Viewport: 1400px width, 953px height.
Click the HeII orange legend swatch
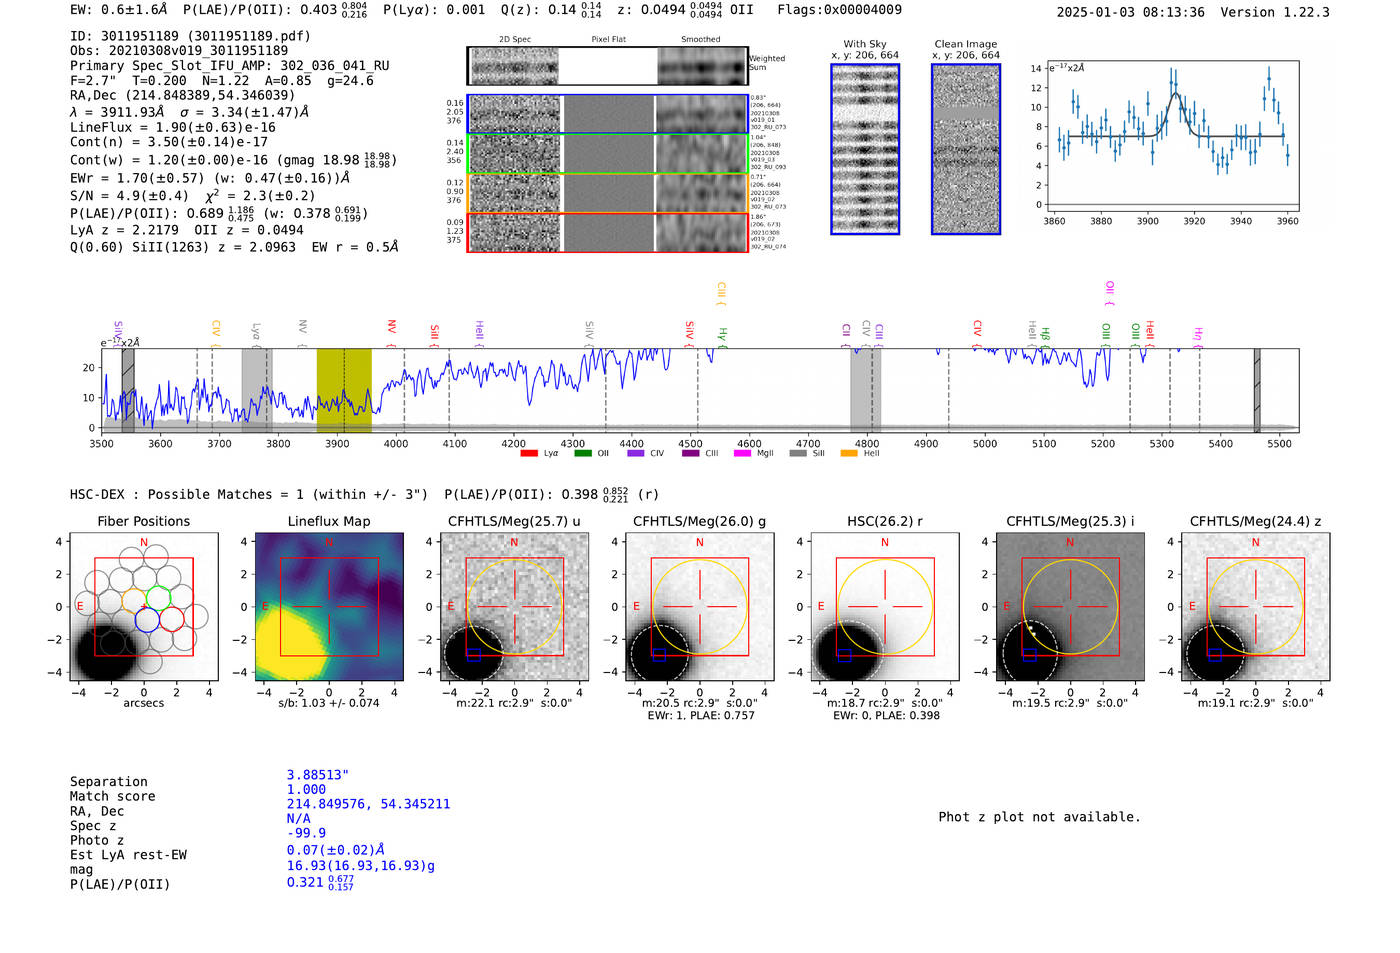coord(849,453)
